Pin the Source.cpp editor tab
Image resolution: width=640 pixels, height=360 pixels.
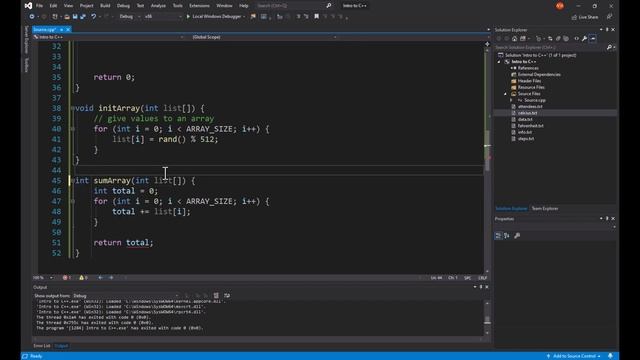point(62,29)
